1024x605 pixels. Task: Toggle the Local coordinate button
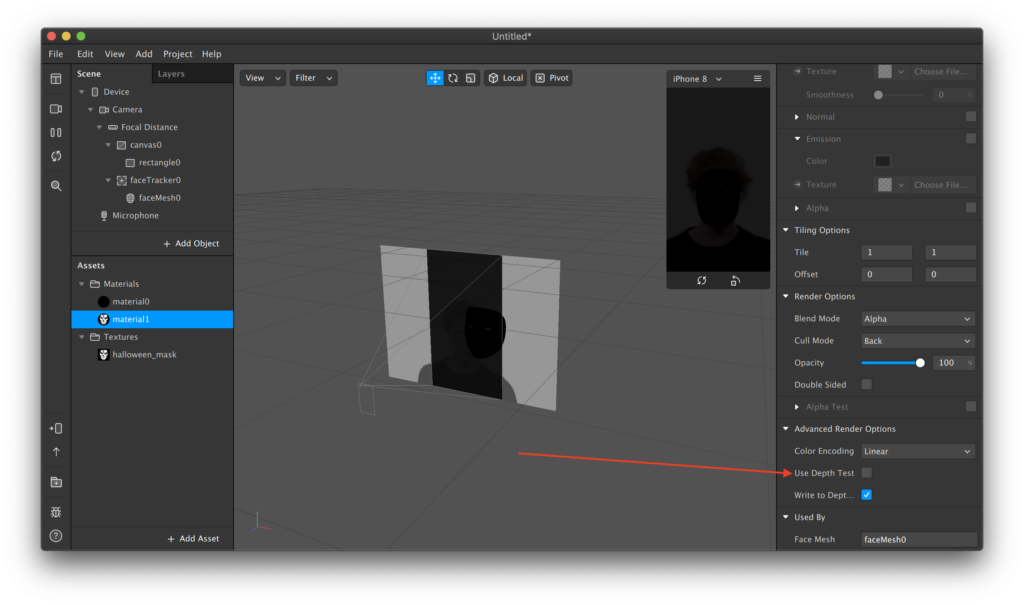(x=505, y=78)
